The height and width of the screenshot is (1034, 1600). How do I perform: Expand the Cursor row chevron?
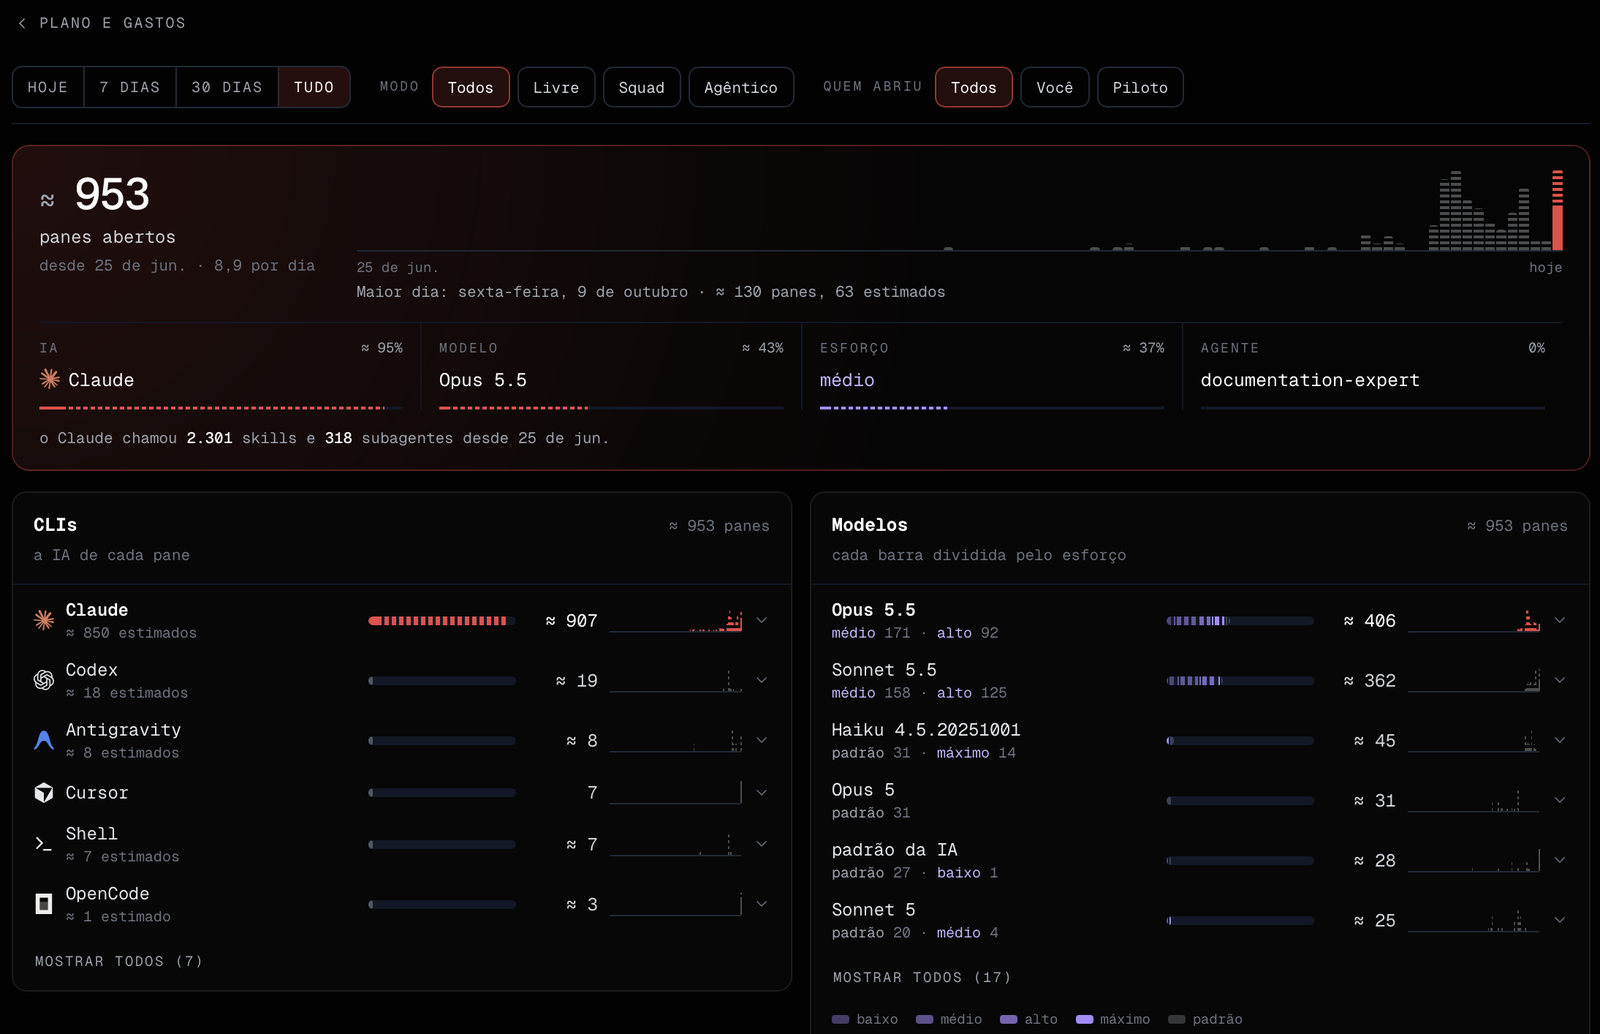[762, 793]
